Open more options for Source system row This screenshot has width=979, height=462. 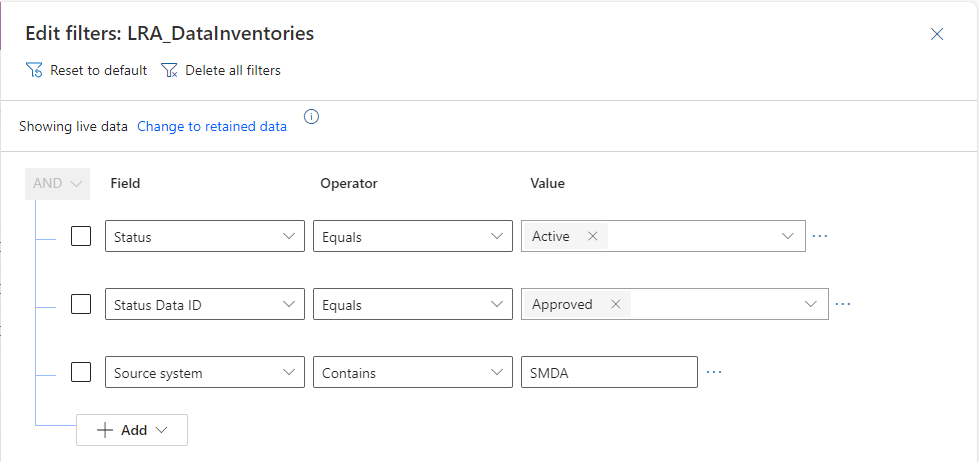[x=714, y=372]
